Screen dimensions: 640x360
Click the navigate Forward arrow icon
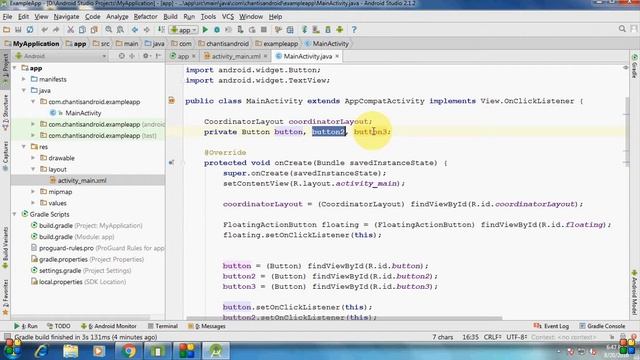click(x=147, y=29)
